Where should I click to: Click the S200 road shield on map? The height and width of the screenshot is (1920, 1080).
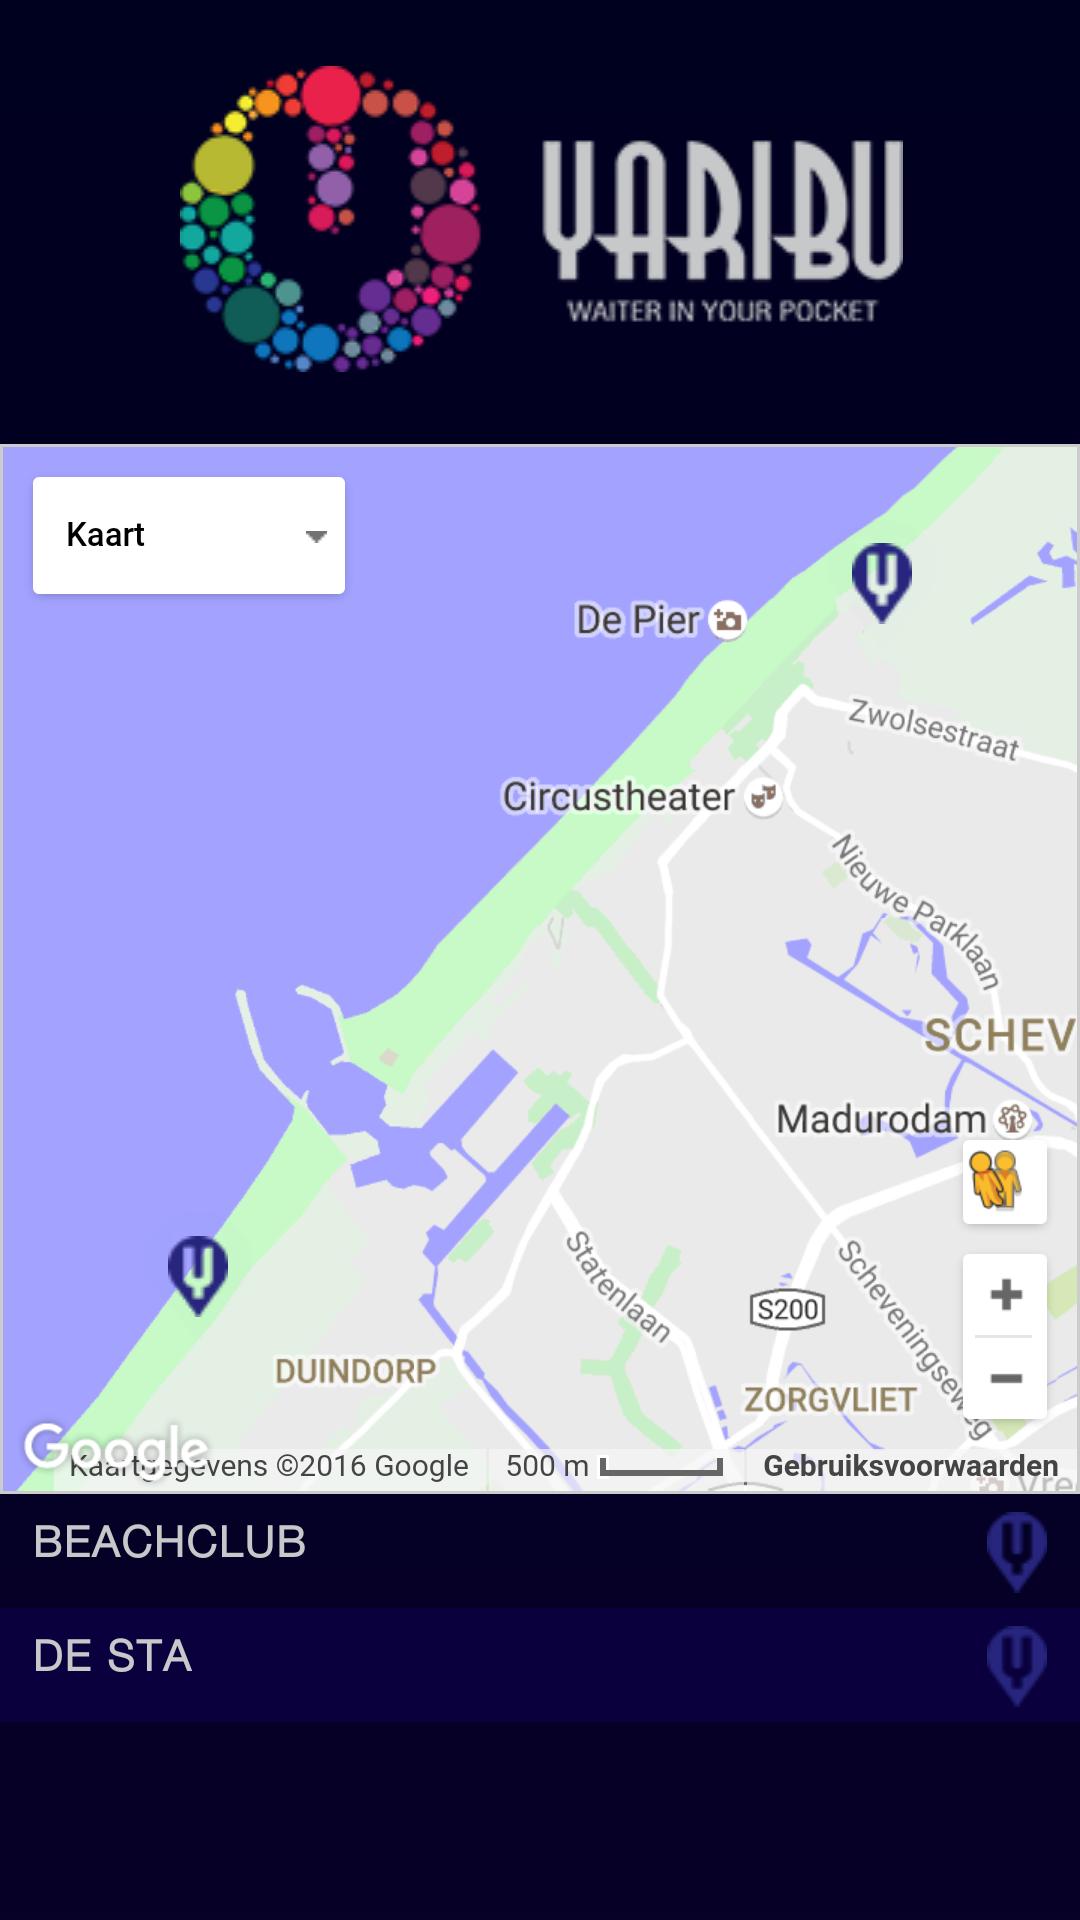coord(788,1309)
